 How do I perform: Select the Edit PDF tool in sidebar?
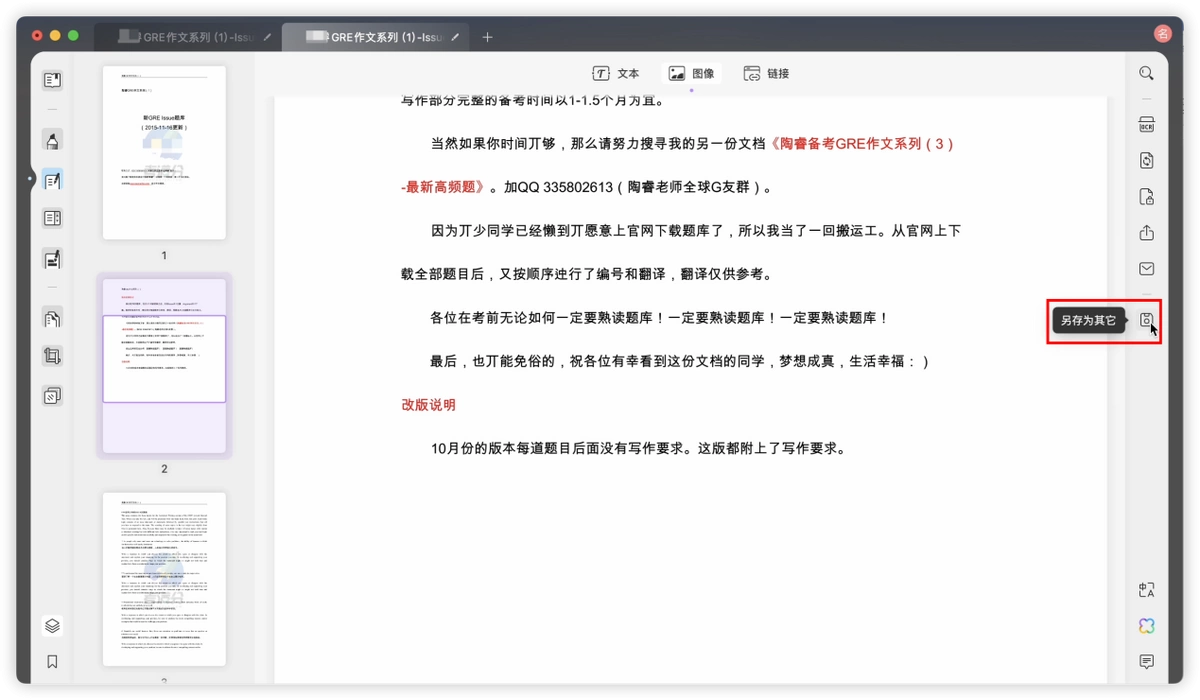pyautogui.click(x=52, y=180)
